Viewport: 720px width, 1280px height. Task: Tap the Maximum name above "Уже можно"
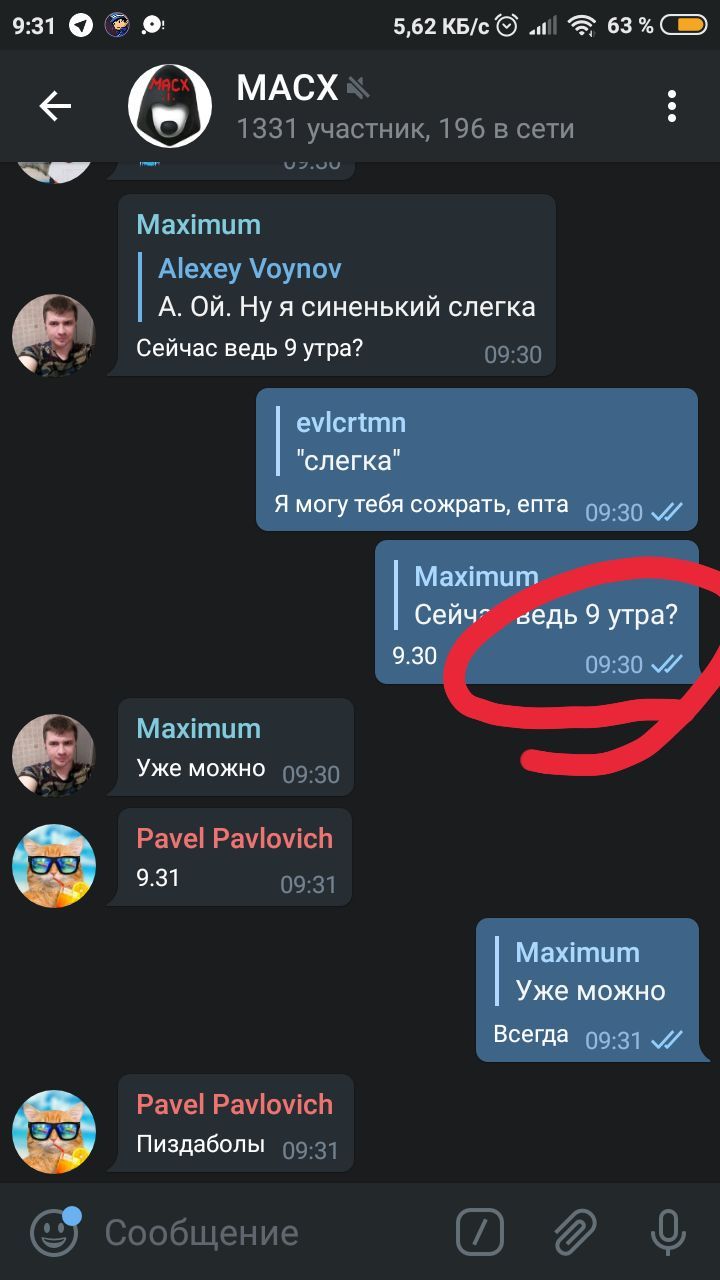(199, 728)
